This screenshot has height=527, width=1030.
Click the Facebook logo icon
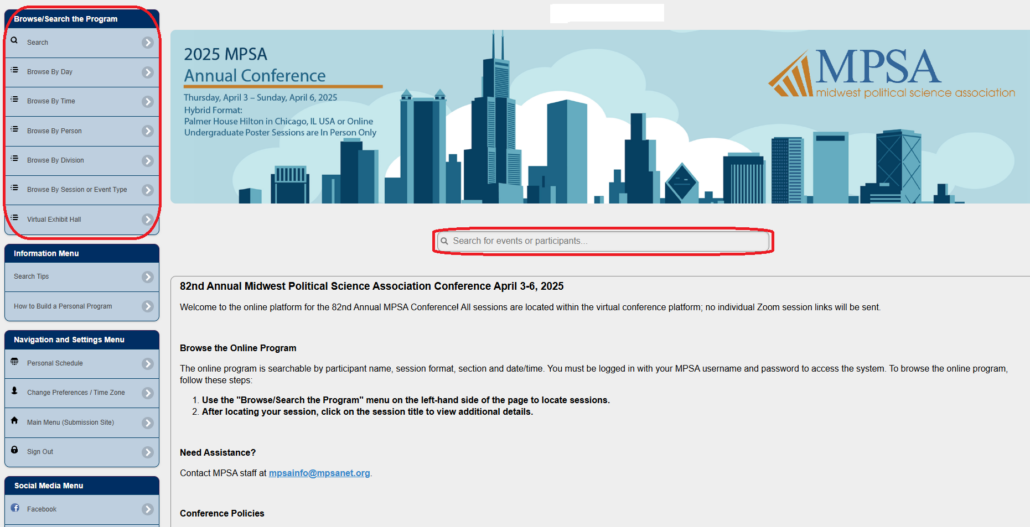(x=15, y=507)
